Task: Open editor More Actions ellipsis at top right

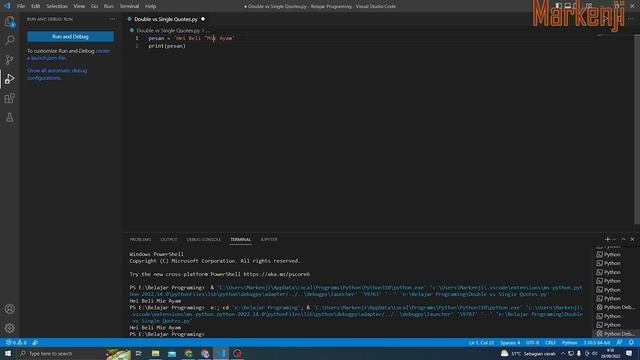Action: coord(631,19)
